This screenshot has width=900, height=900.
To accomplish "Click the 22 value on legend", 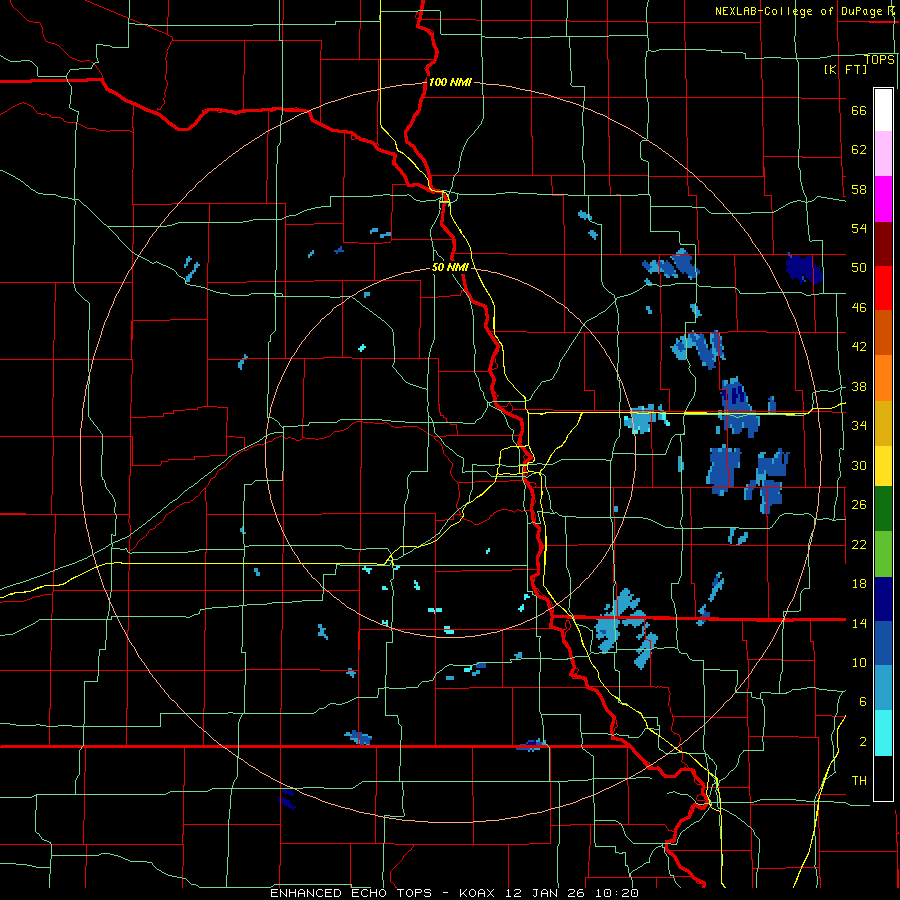I will tap(859, 544).
